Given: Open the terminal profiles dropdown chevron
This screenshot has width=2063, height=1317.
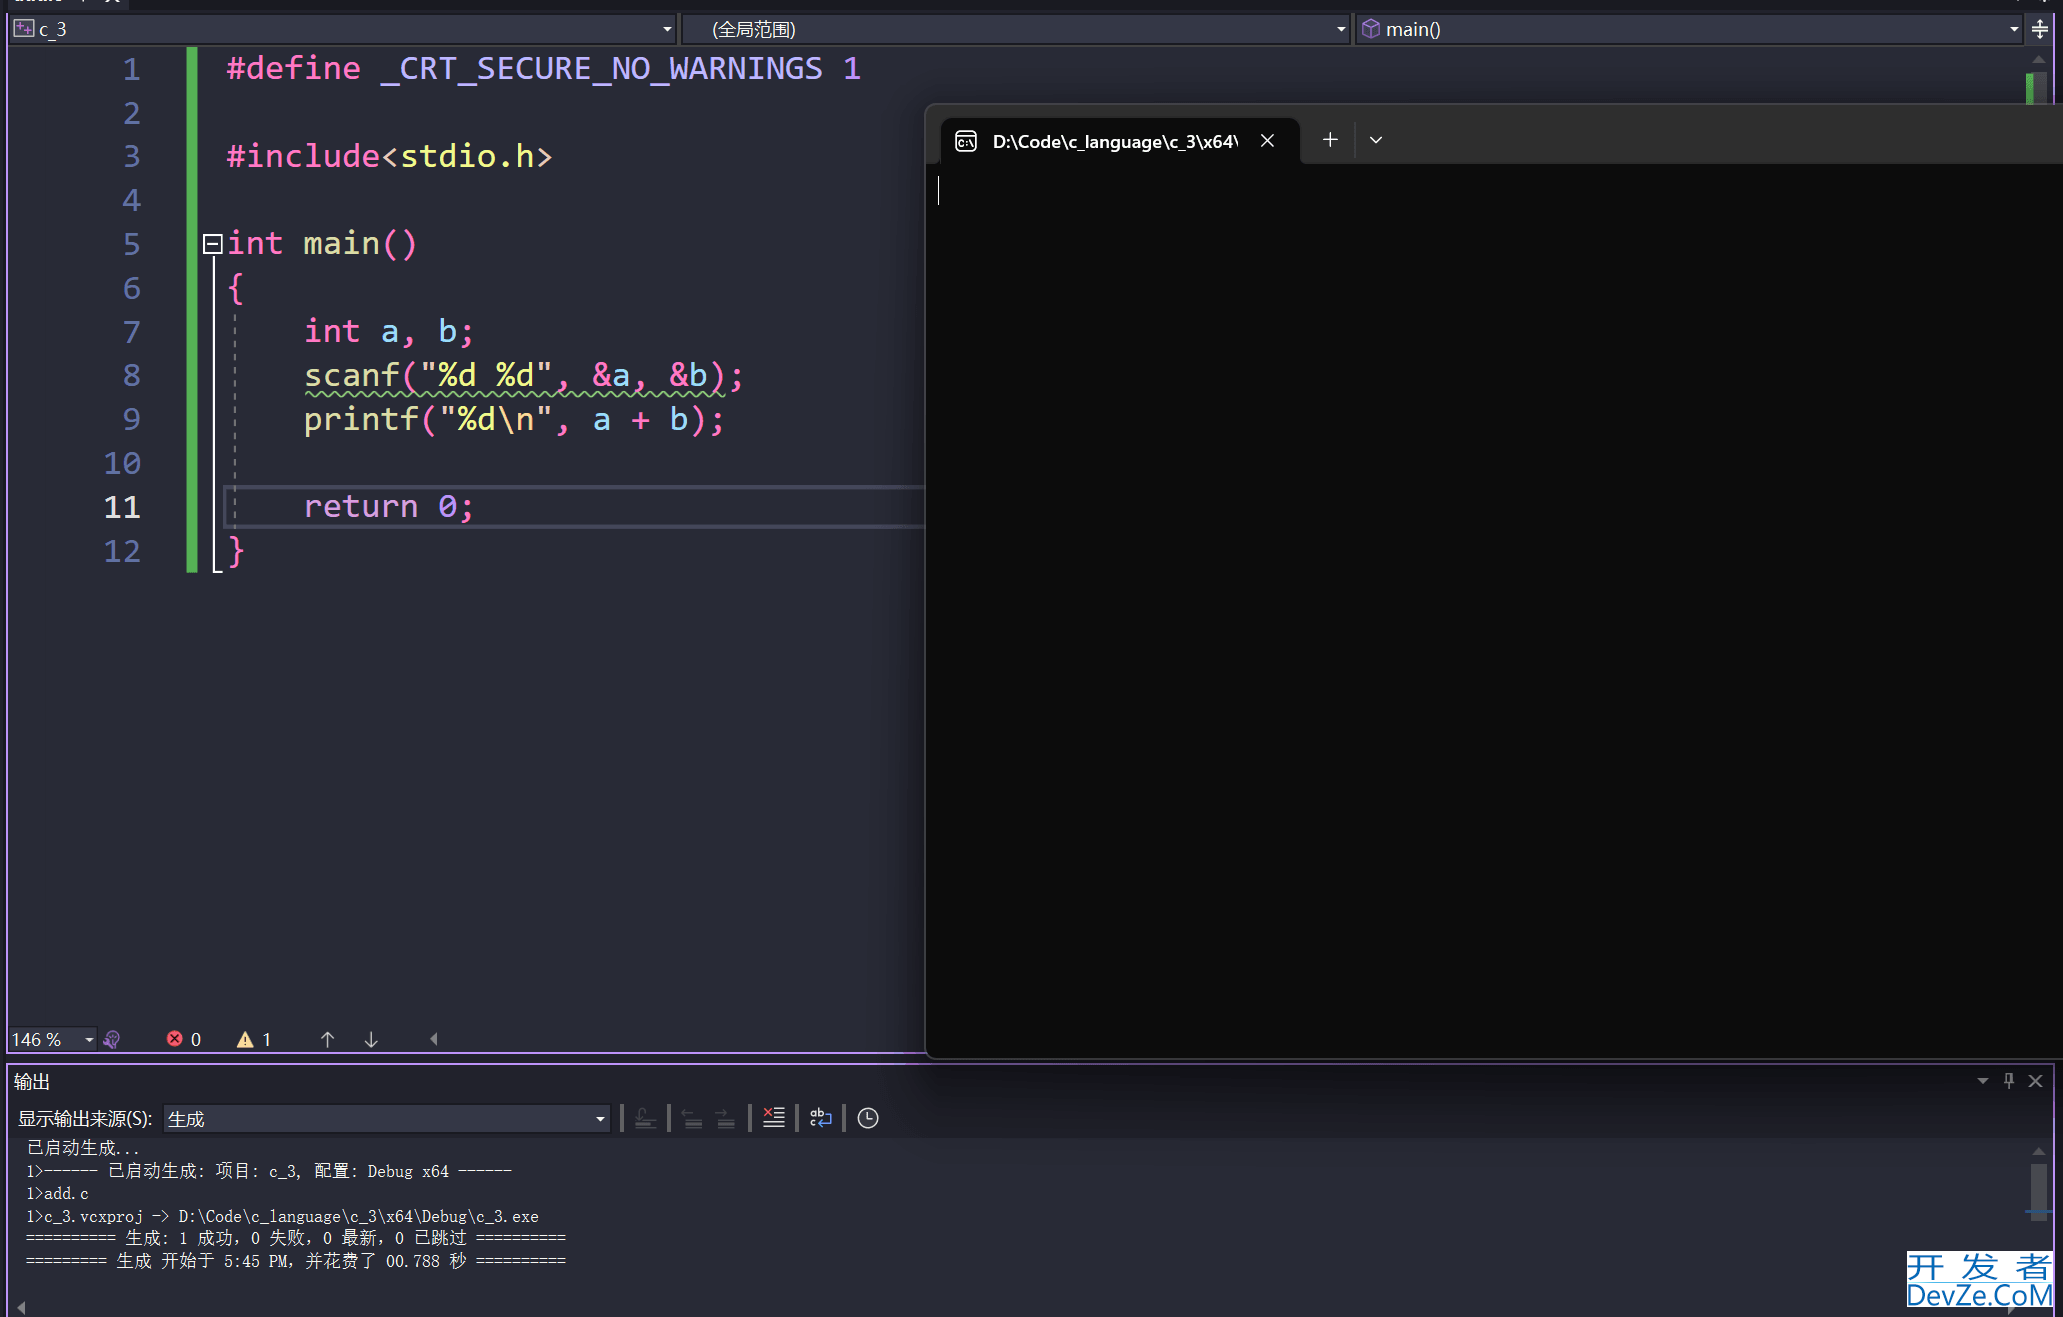Looking at the screenshot, I should tap(1376, 140).
